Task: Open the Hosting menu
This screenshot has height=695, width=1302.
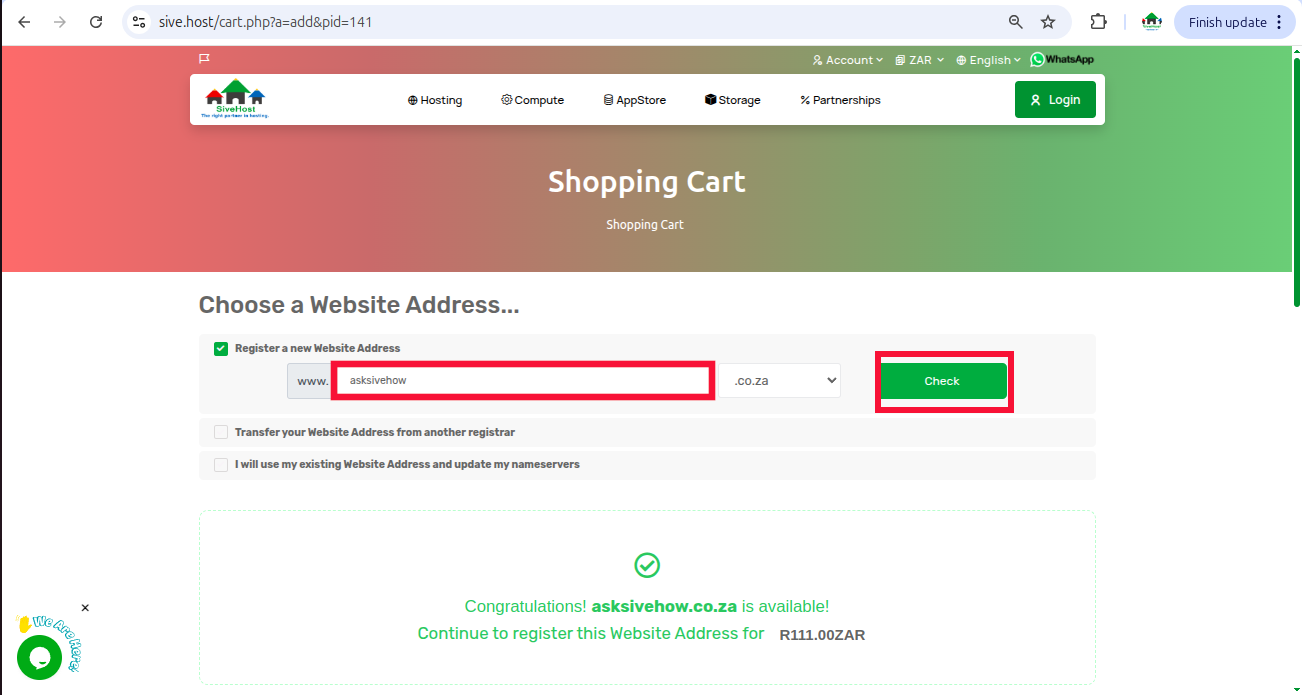Action: pyautogui.click(x=435, y=100)
